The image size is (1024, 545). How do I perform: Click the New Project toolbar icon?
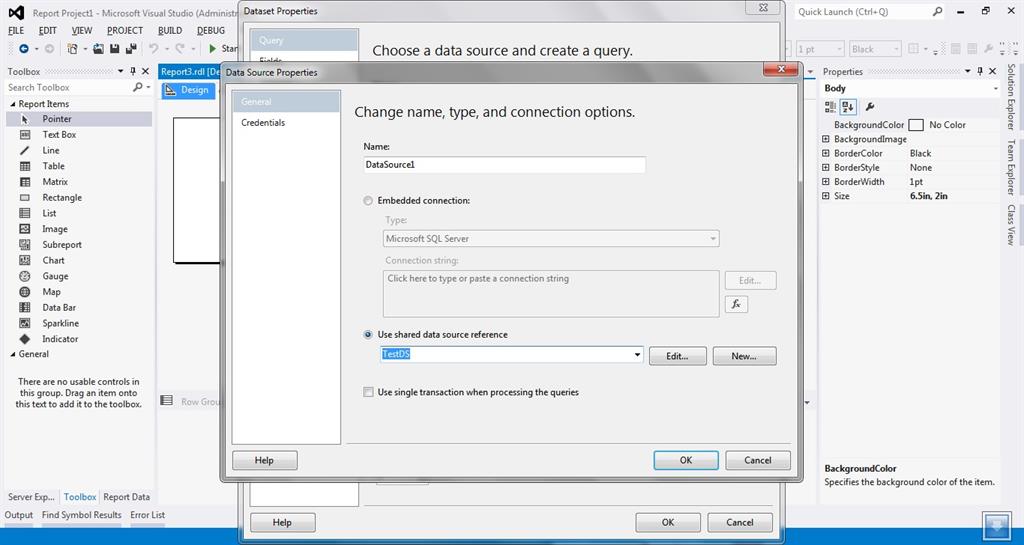coord(72,49)
